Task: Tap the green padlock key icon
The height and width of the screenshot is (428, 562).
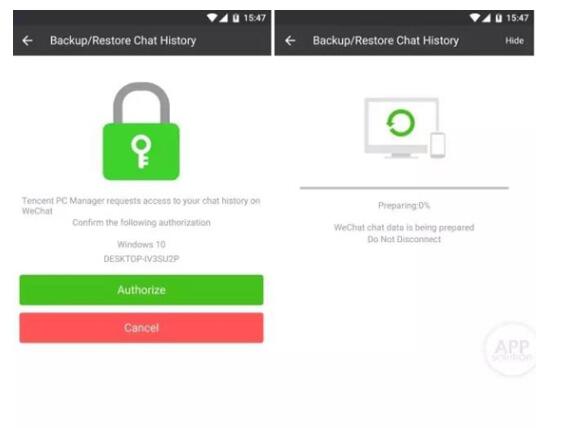Action: 141,131
